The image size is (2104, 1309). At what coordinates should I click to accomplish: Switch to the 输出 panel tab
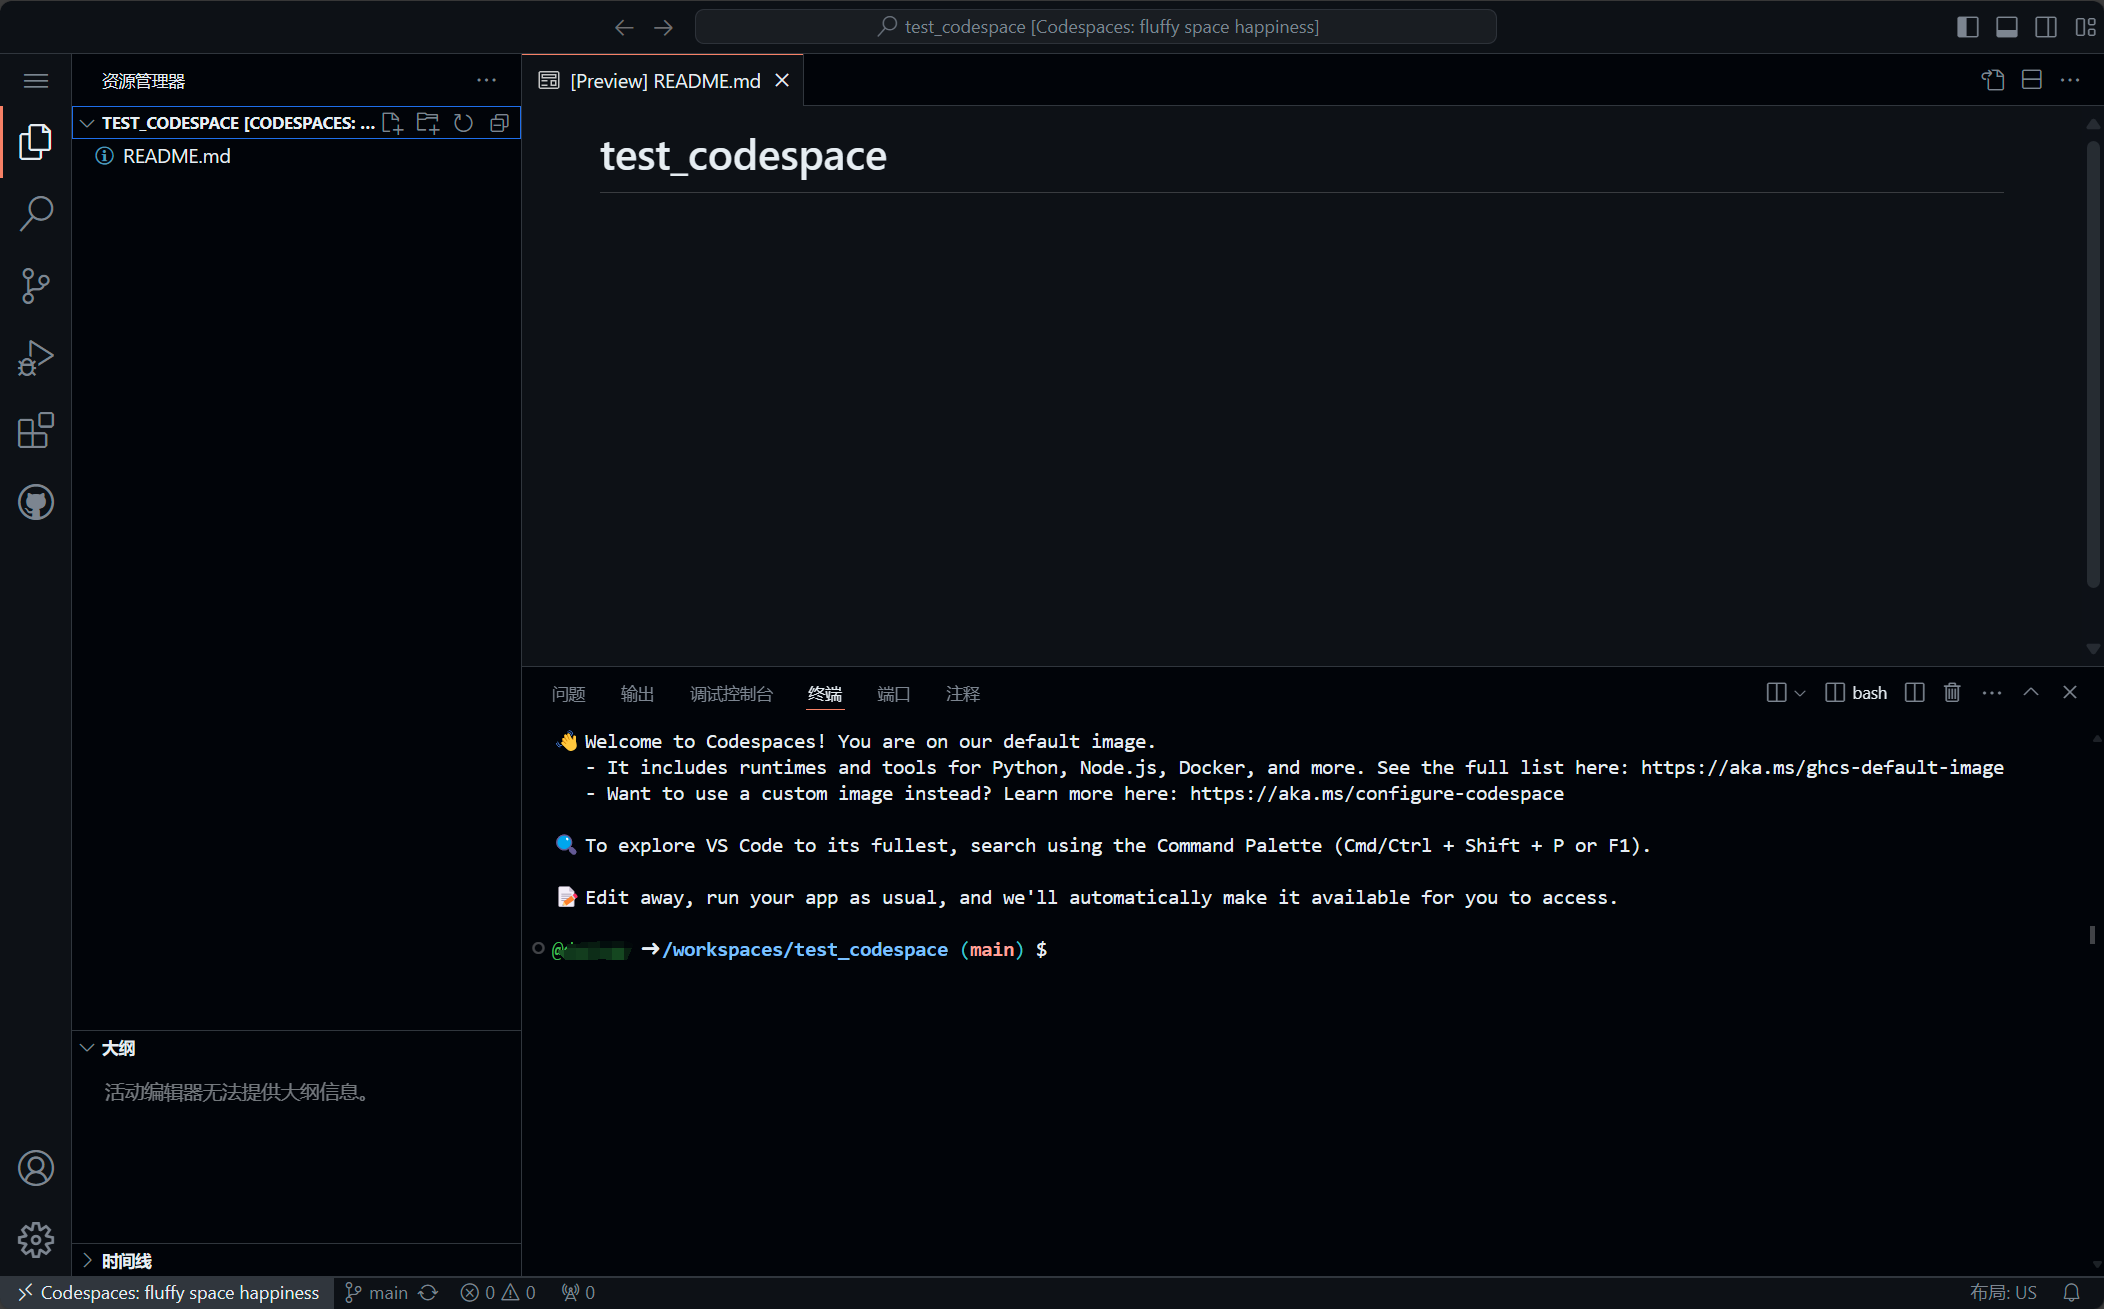coord(637,693)
